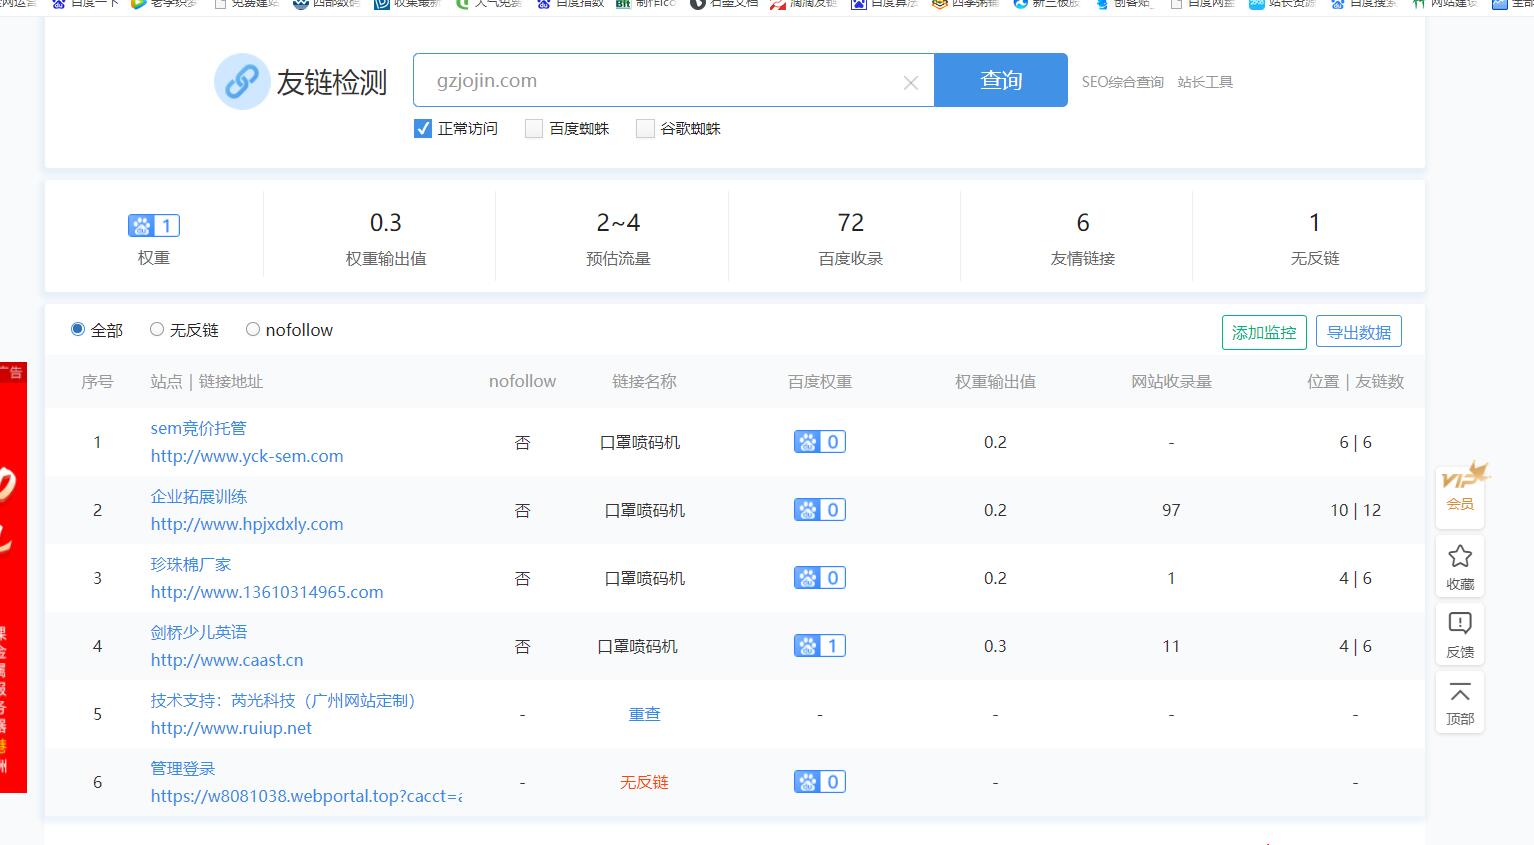Click the 百度权重 column header

tap(820, 381)
